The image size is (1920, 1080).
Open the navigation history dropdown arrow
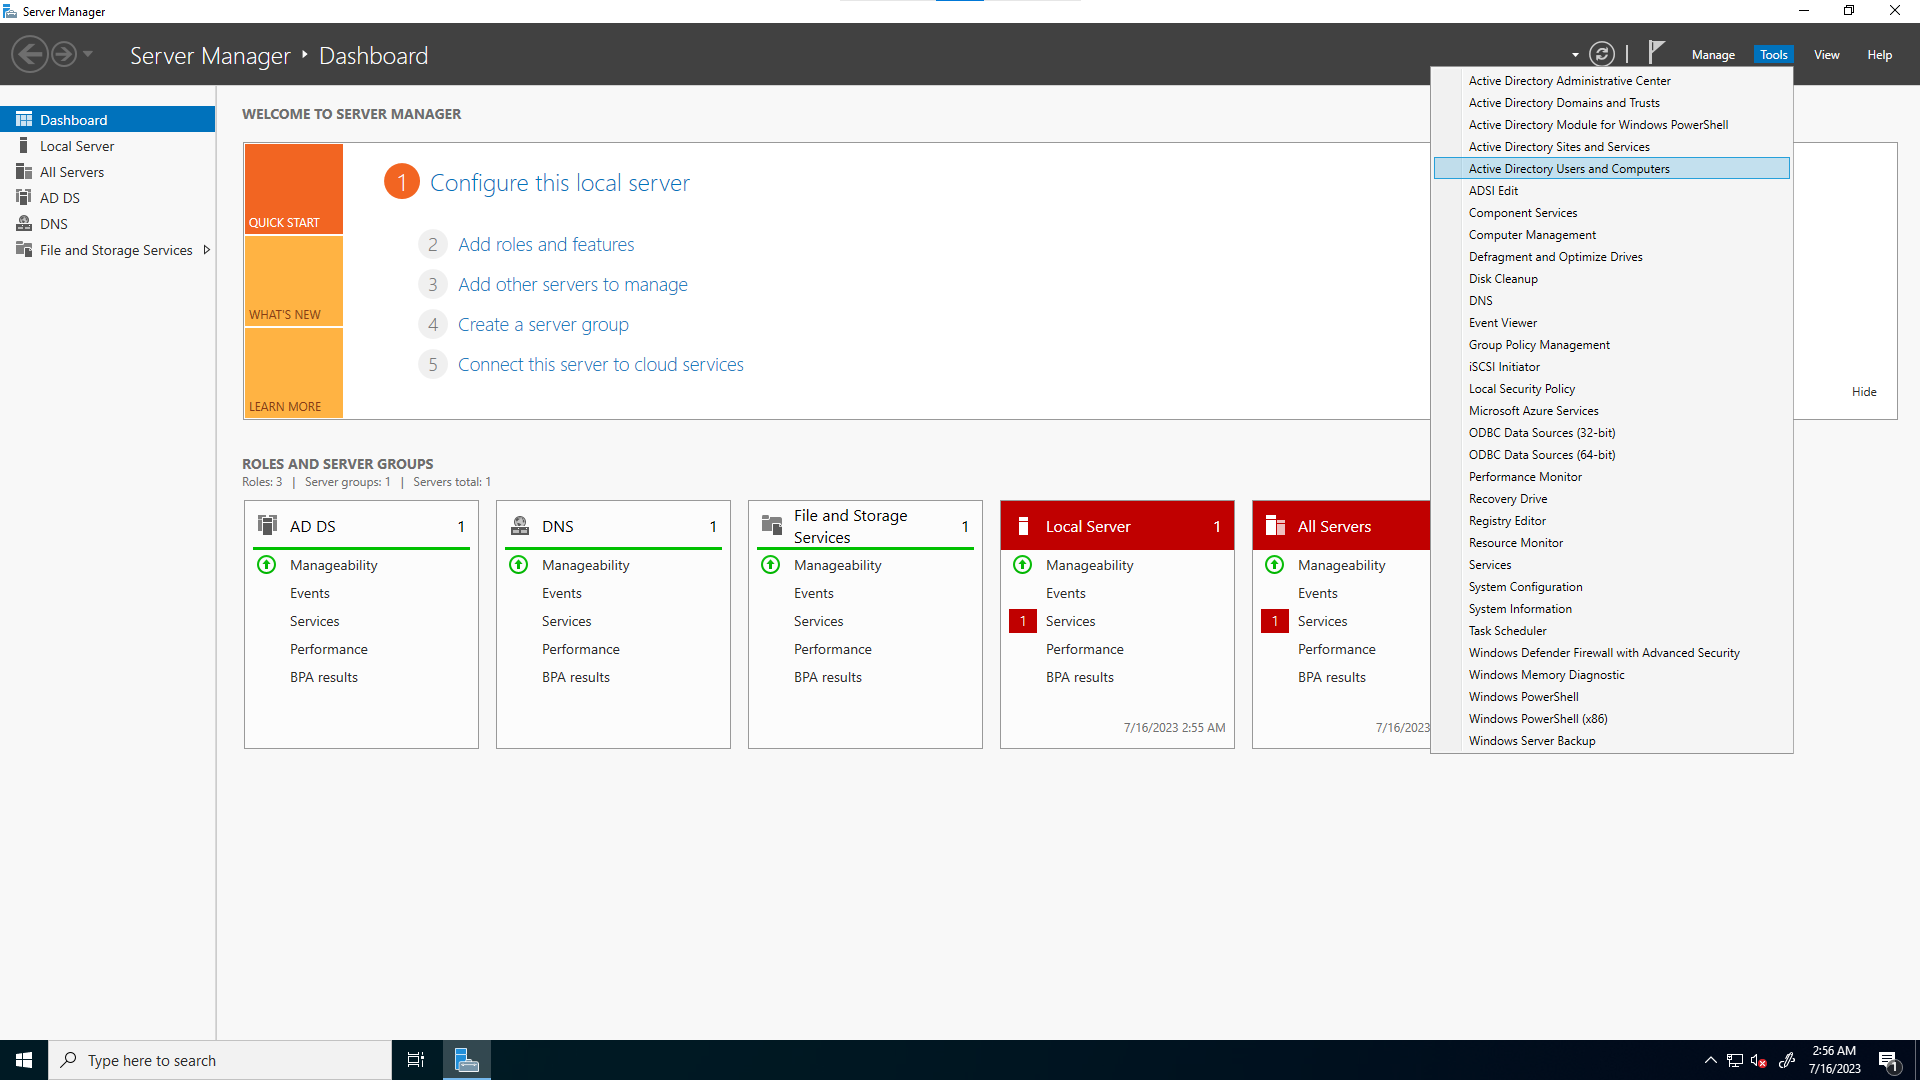[88, 54]
